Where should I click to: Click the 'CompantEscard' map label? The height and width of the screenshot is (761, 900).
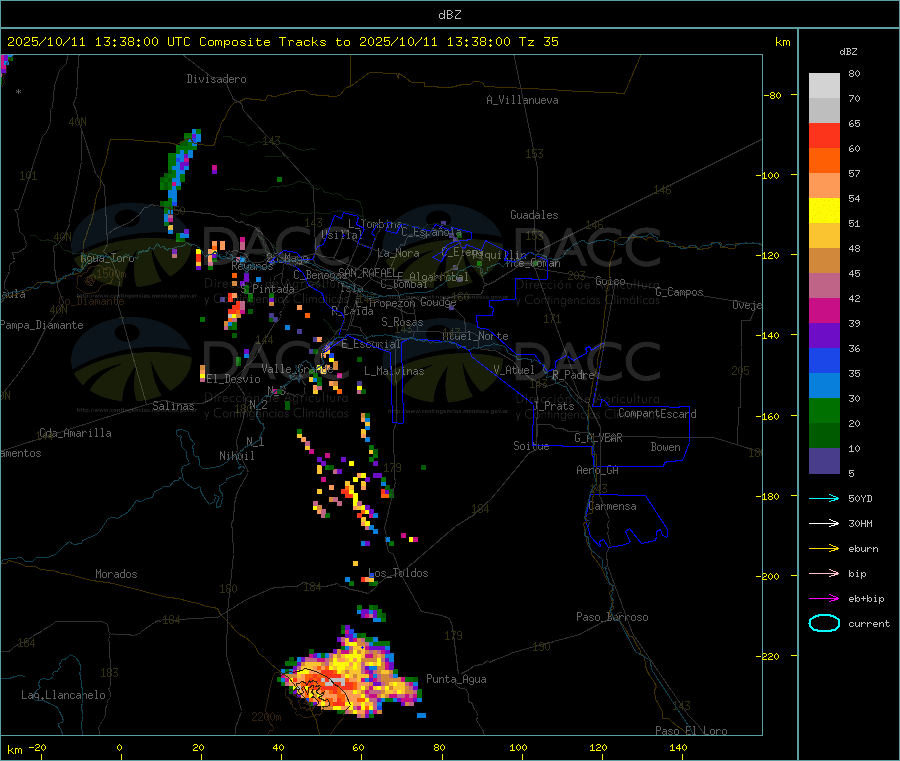(657, 413)
